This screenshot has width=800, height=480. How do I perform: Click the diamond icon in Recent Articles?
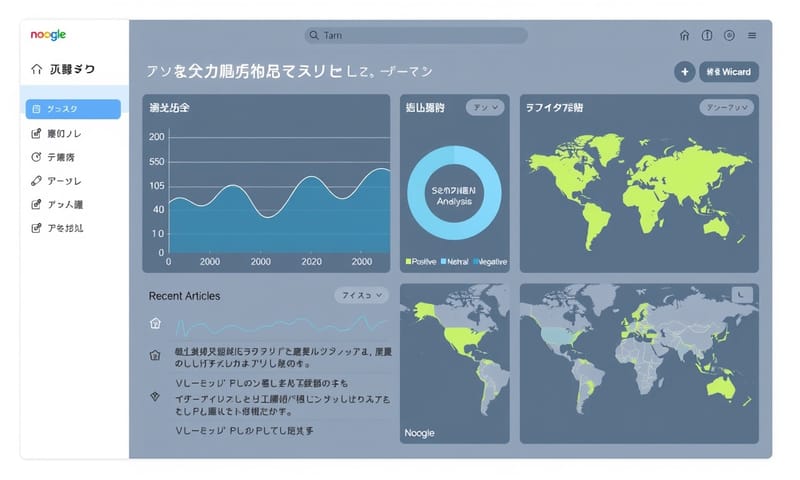click(x=155, y=396)
